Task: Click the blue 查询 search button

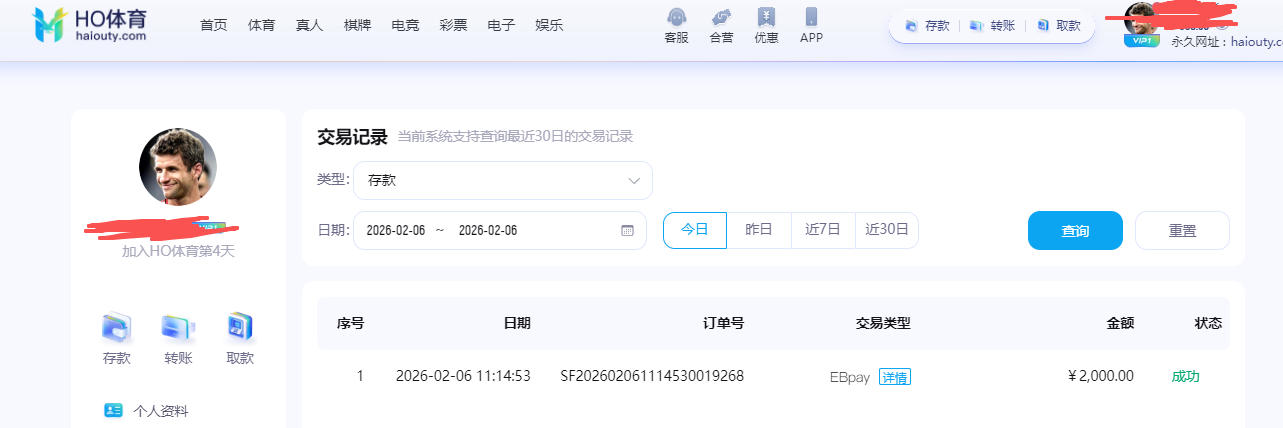Action: (1075, 231)
